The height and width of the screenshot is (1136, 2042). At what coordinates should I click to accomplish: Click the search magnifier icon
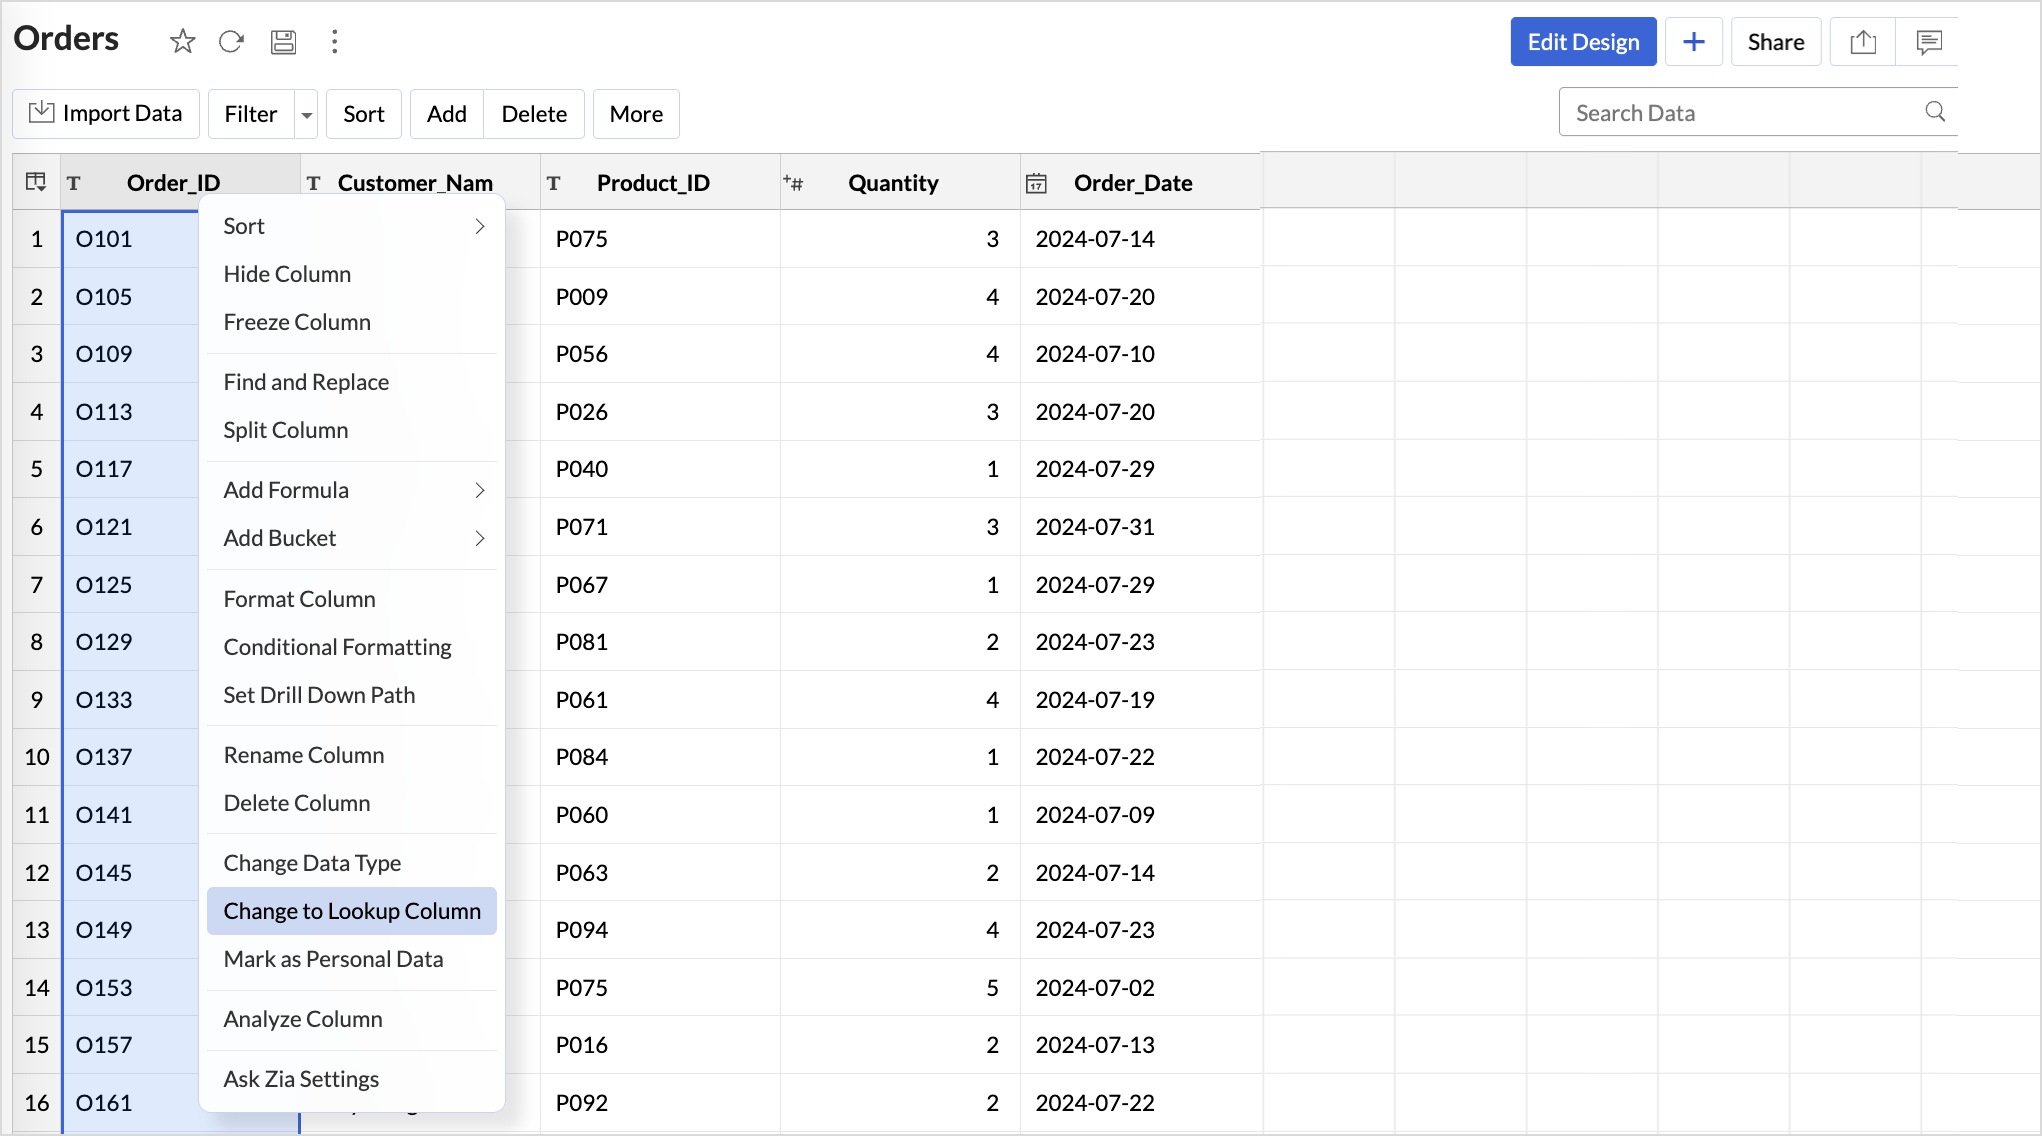(1935, 112)
